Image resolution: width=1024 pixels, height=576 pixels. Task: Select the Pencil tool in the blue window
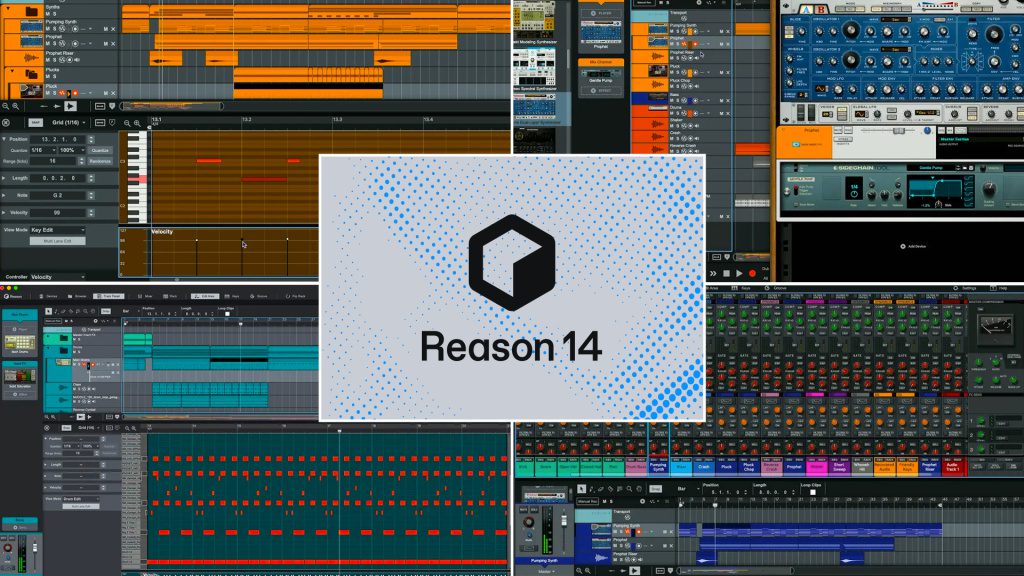[x=592, y=489]
